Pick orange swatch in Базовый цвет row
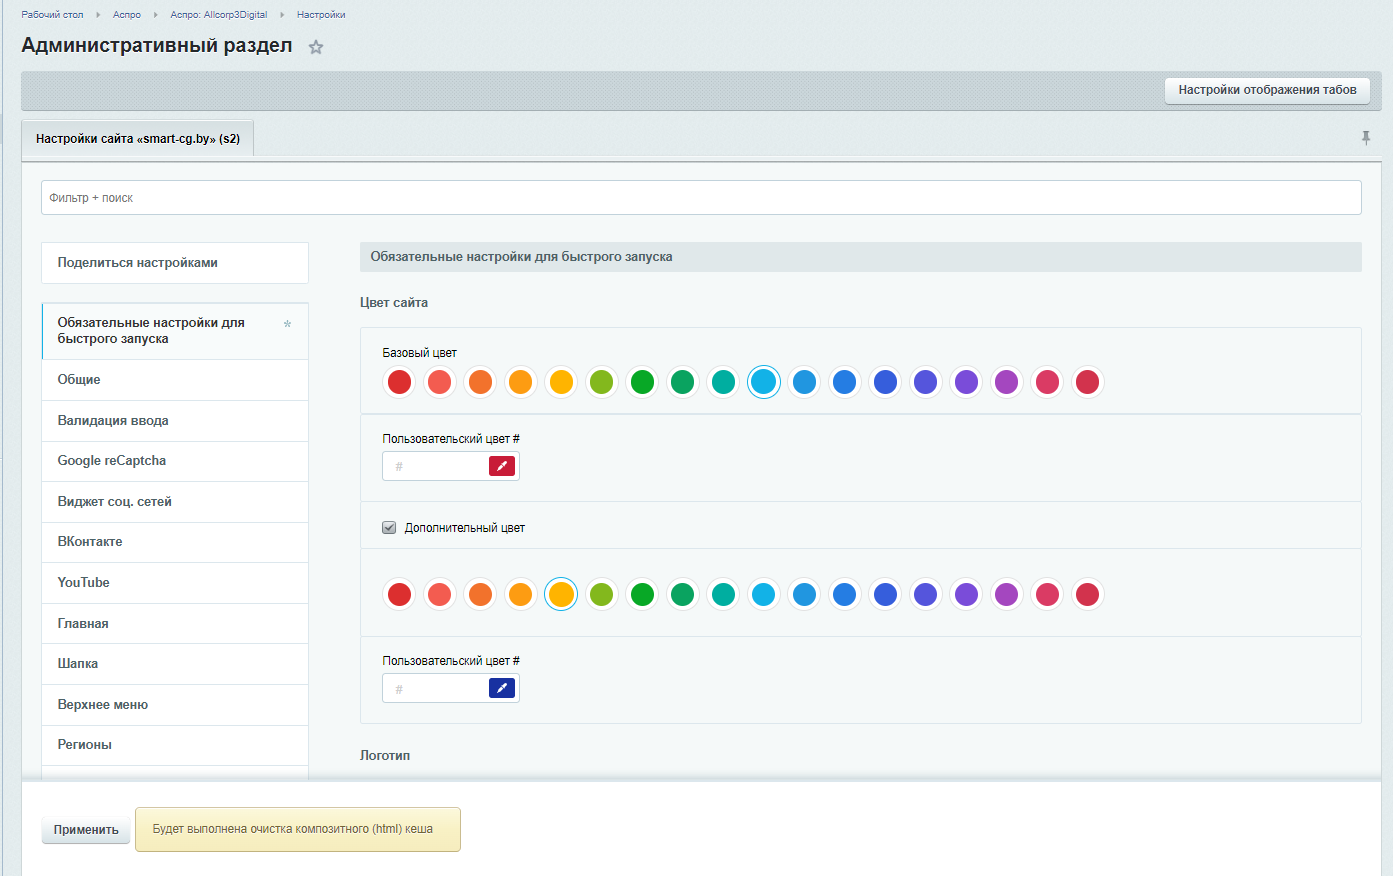This screenshot has height=876, width=1393. (480, 382)
